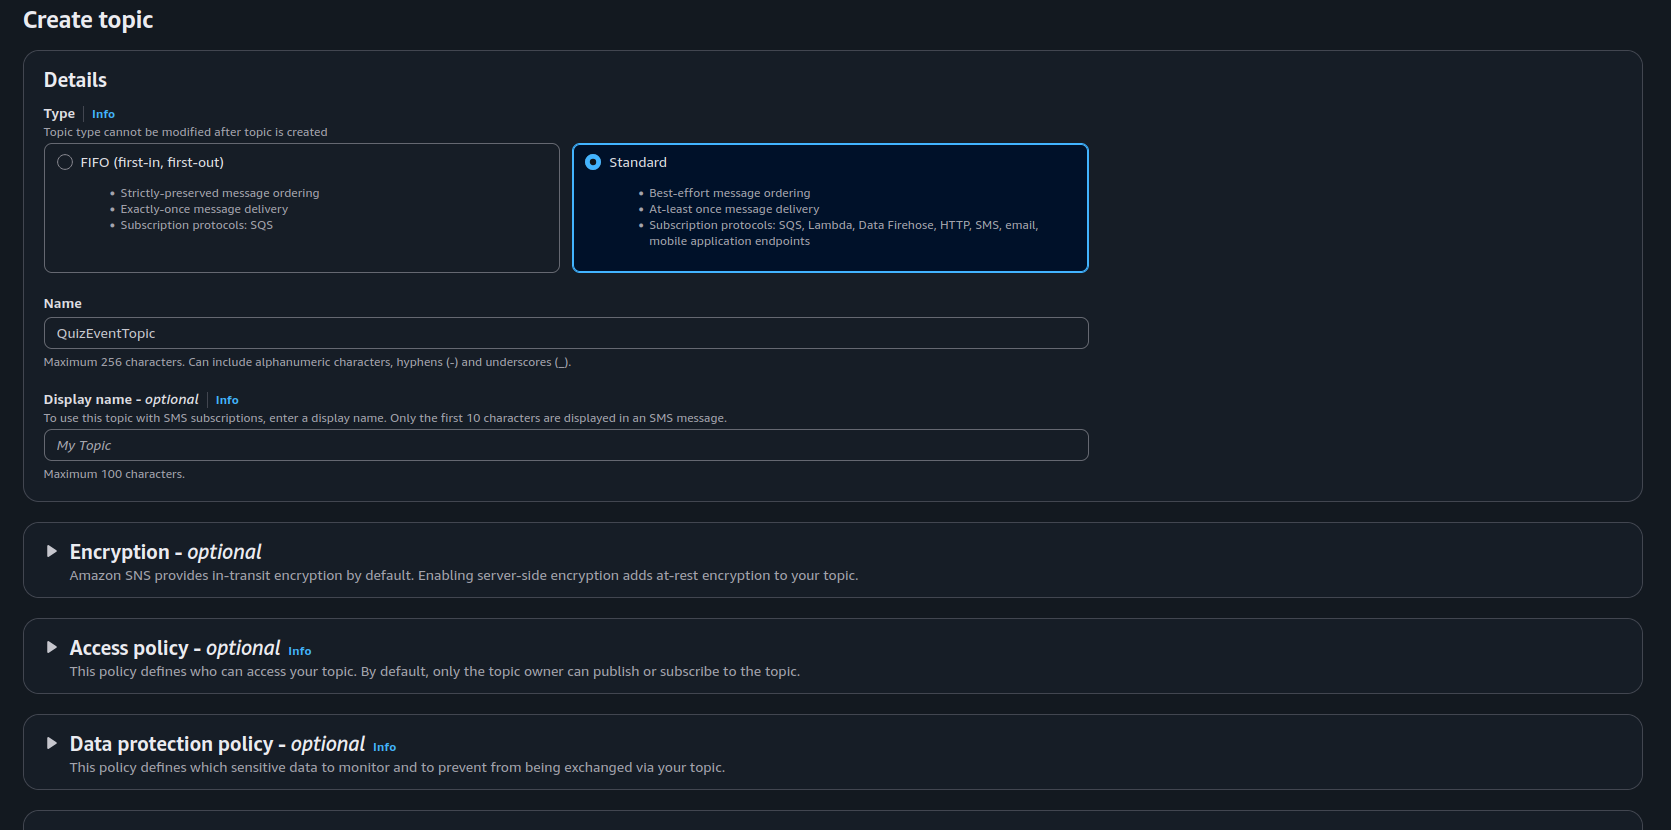Click the Name field containing QuizEventTopic
Image resolution: width=1671 pixels, height=830 pixels.
565,333
